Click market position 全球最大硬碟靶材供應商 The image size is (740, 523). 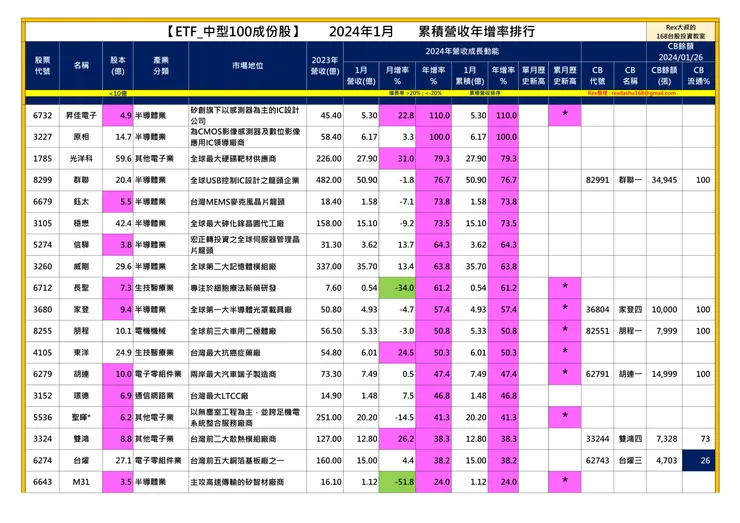click(233, 159)
